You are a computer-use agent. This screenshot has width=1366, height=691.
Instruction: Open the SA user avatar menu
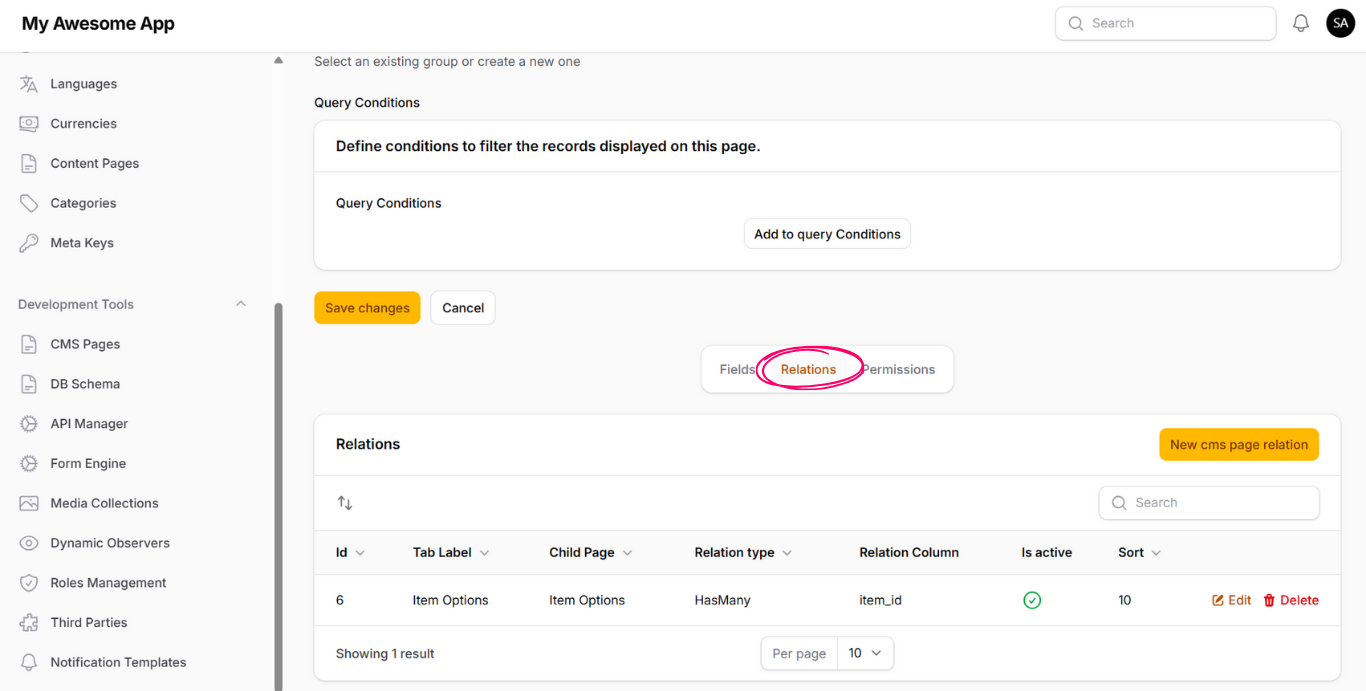coord(1340,23)
